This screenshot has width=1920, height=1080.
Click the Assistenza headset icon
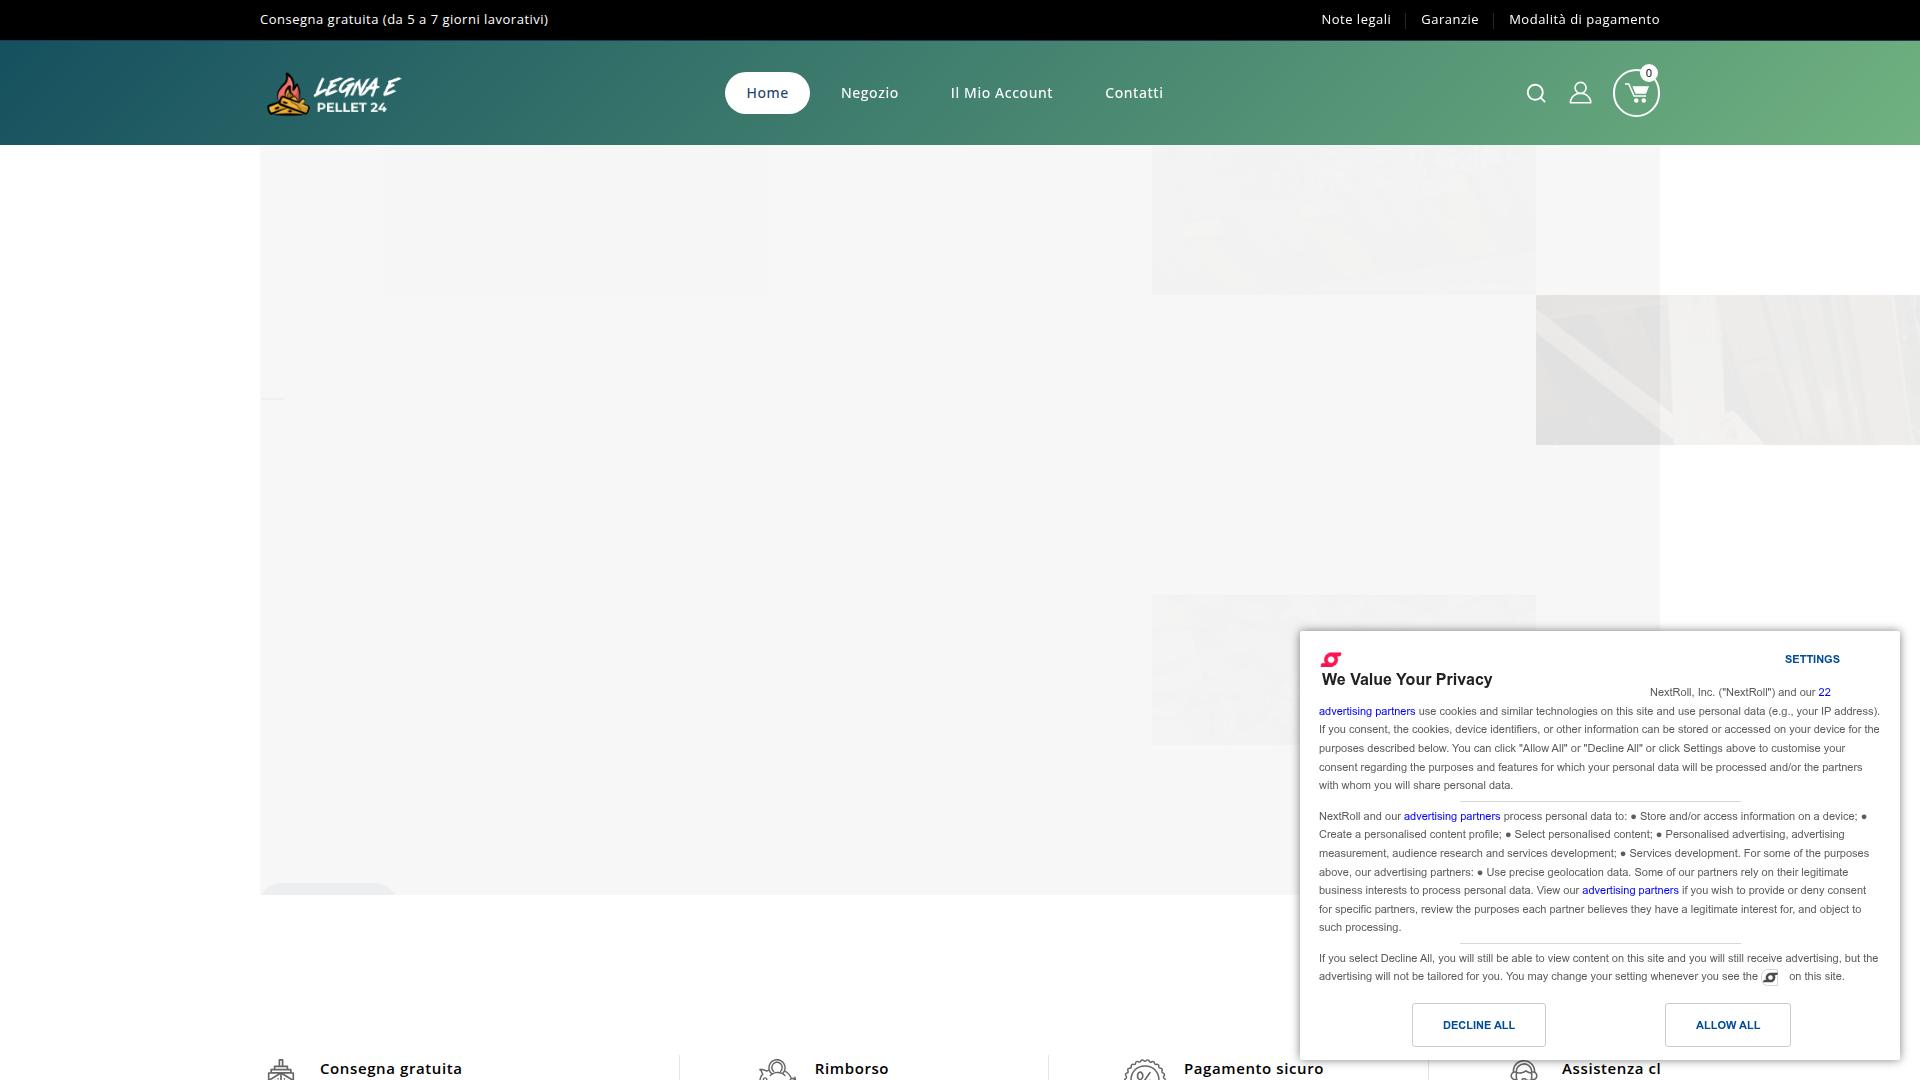[x=1523, y=1070]
